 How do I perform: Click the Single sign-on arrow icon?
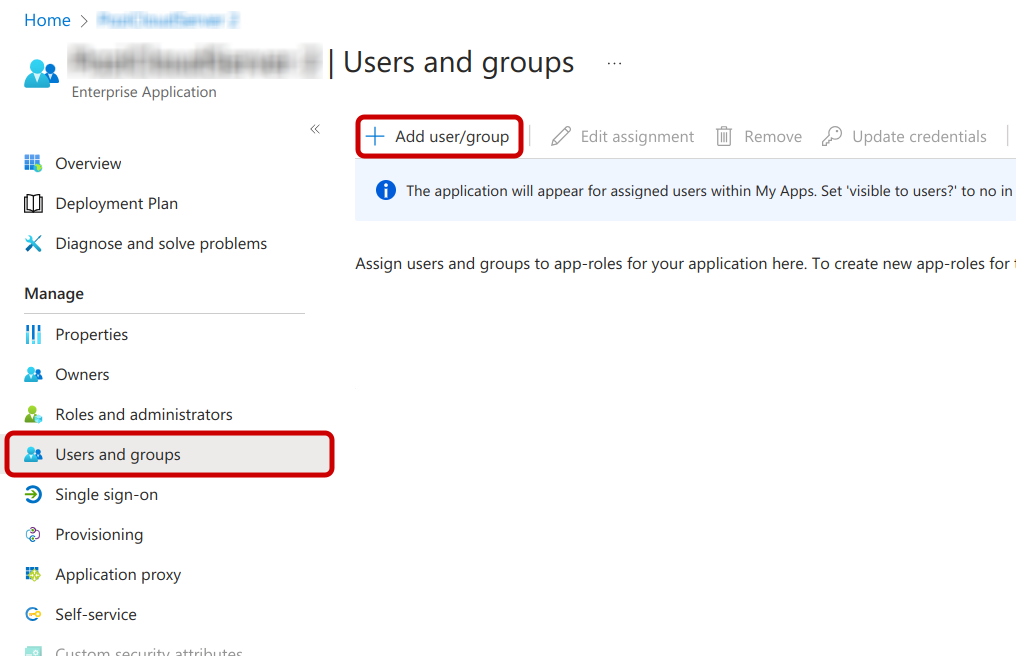click(34, 495)
